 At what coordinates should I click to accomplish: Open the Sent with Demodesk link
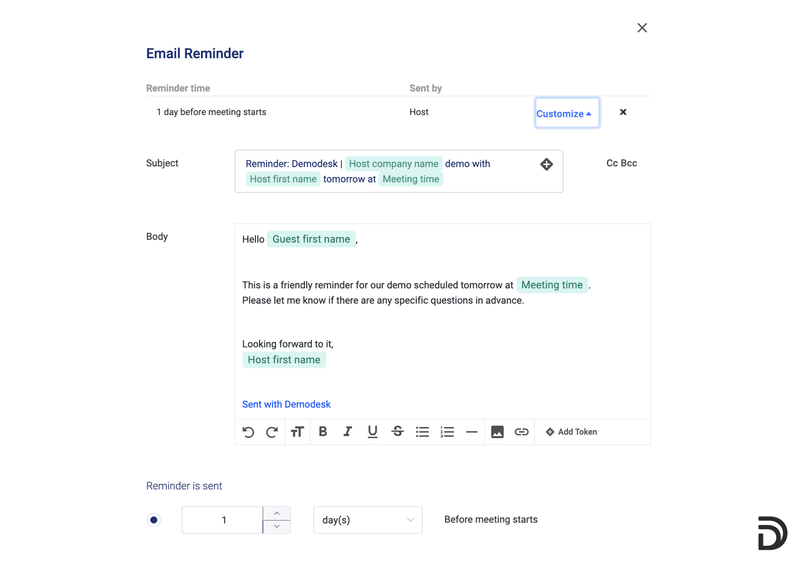(x=286, y=404)
